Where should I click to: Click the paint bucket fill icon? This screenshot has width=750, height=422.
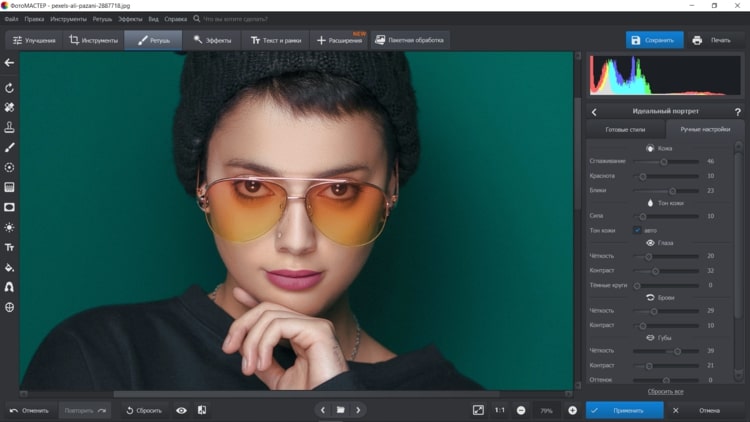pyautogui.click(x=9, y=267)
